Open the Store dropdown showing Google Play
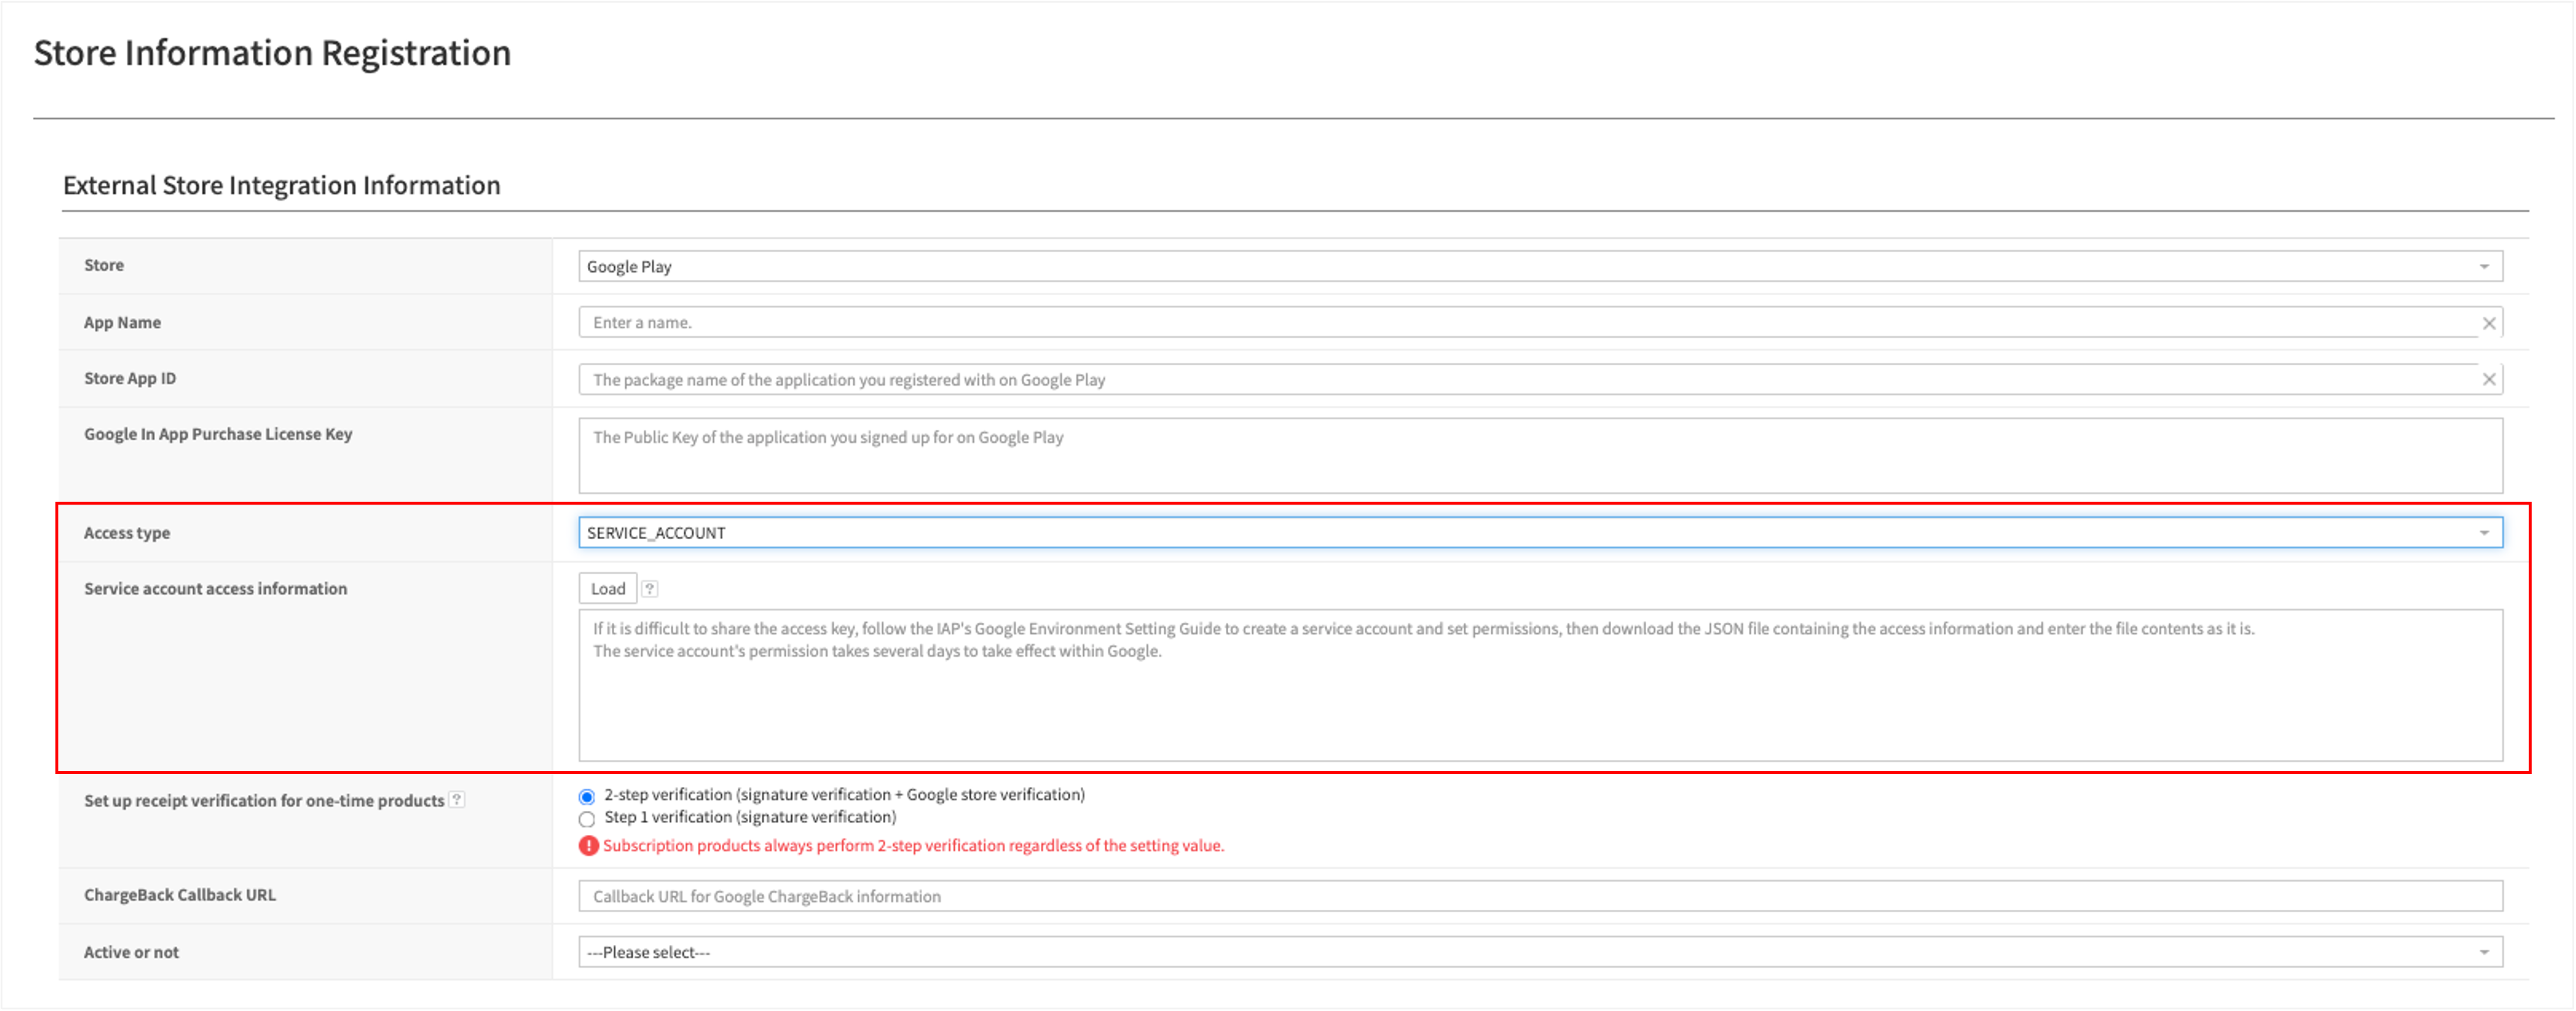Image resolution: width=2576 pixels, height=1011 pixels. click(x=1540, y=267)
